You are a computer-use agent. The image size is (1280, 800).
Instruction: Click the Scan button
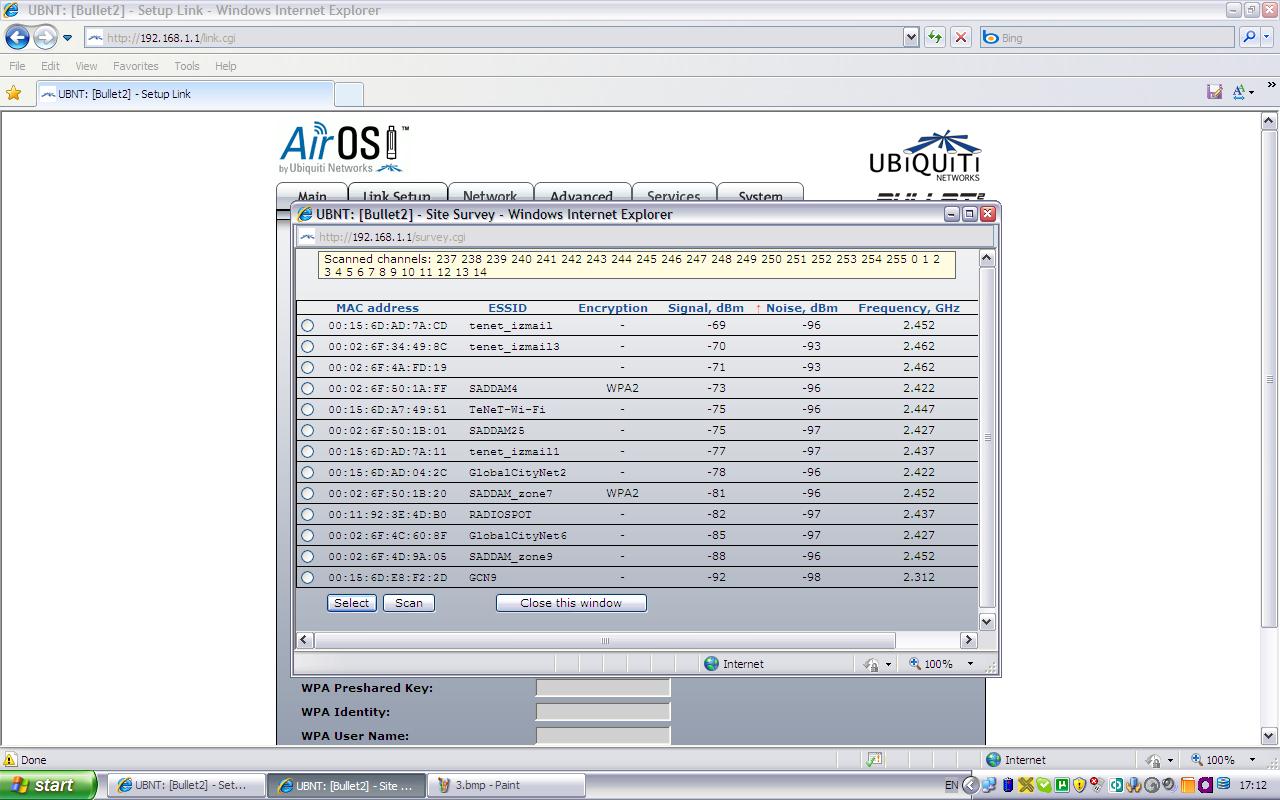pyautogui.click(x=409, y=603)
